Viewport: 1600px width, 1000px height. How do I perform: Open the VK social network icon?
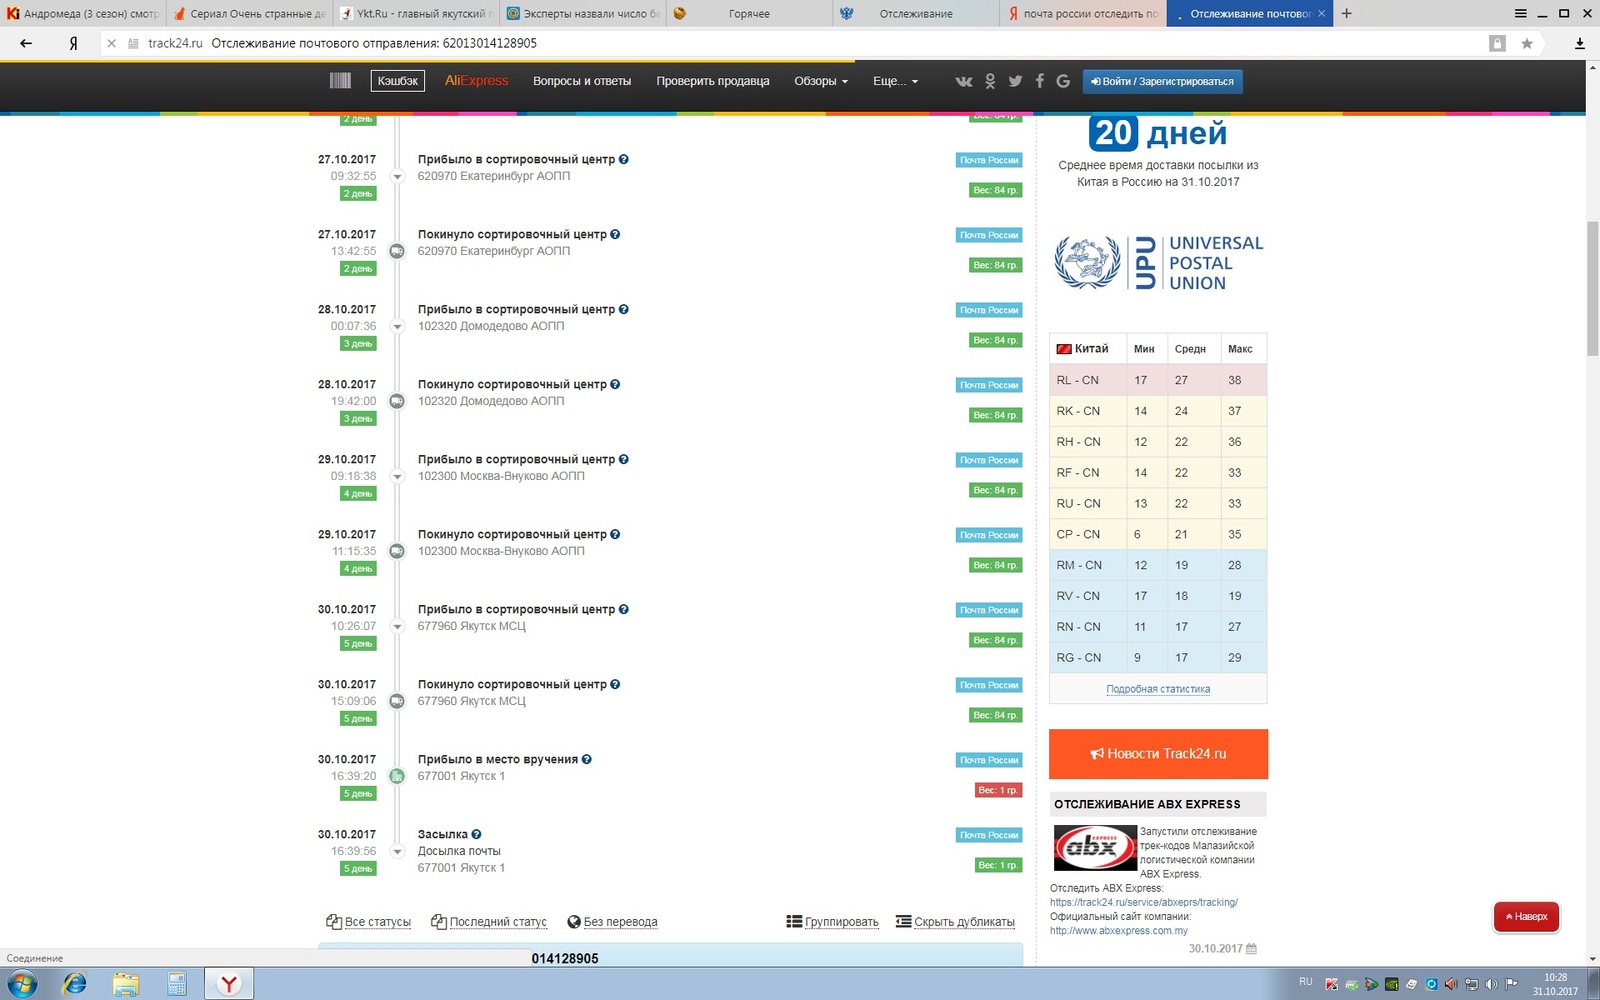[x=964, y=81]
